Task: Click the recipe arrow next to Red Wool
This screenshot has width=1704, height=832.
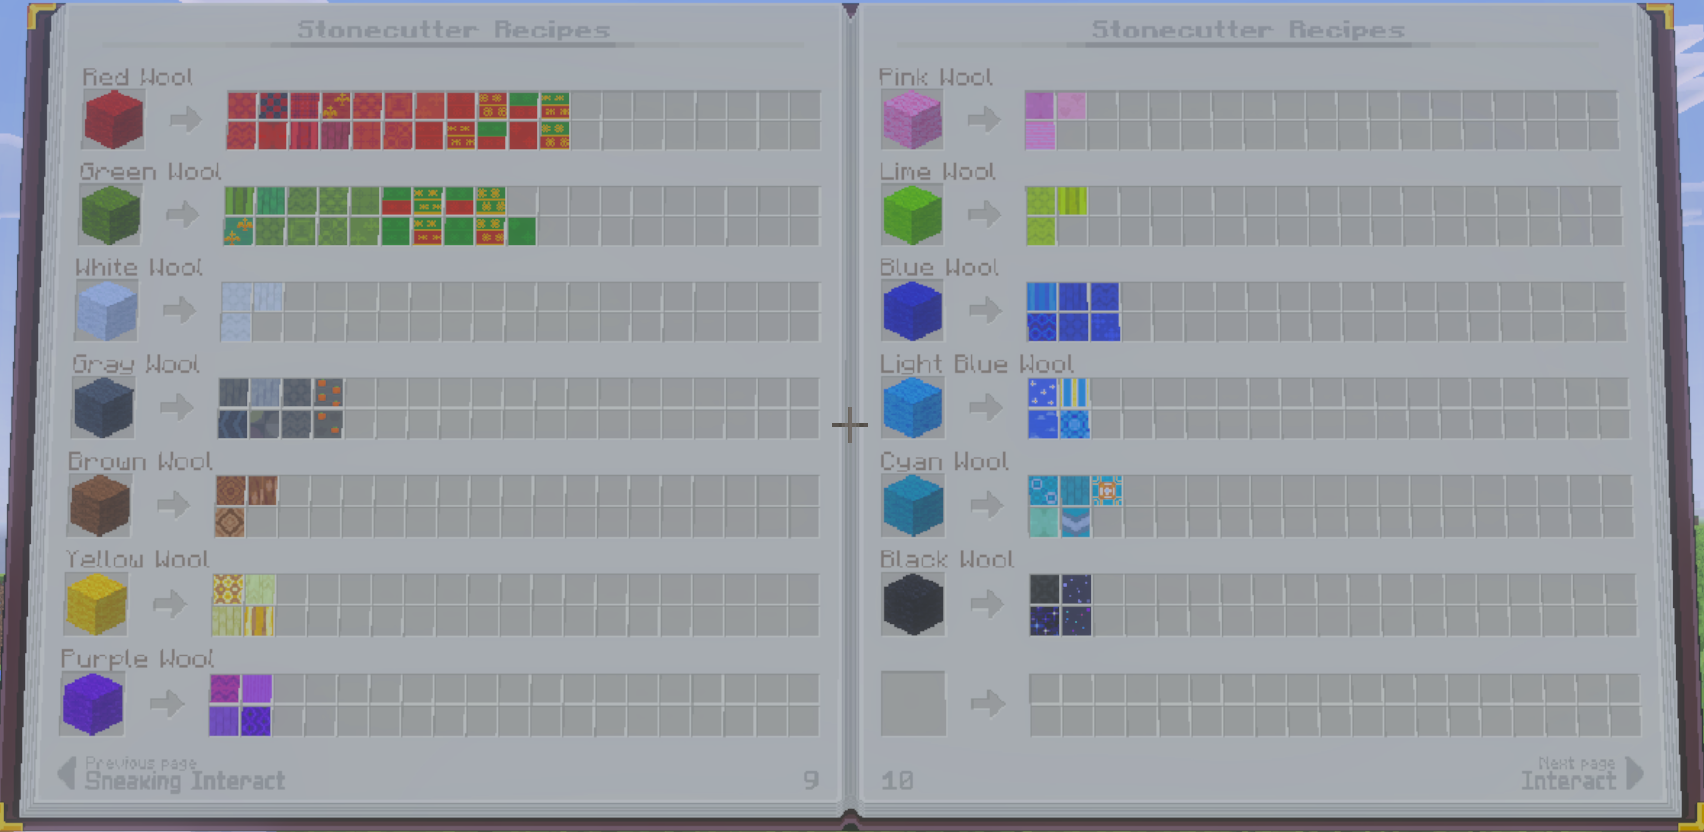Action: 185,120
